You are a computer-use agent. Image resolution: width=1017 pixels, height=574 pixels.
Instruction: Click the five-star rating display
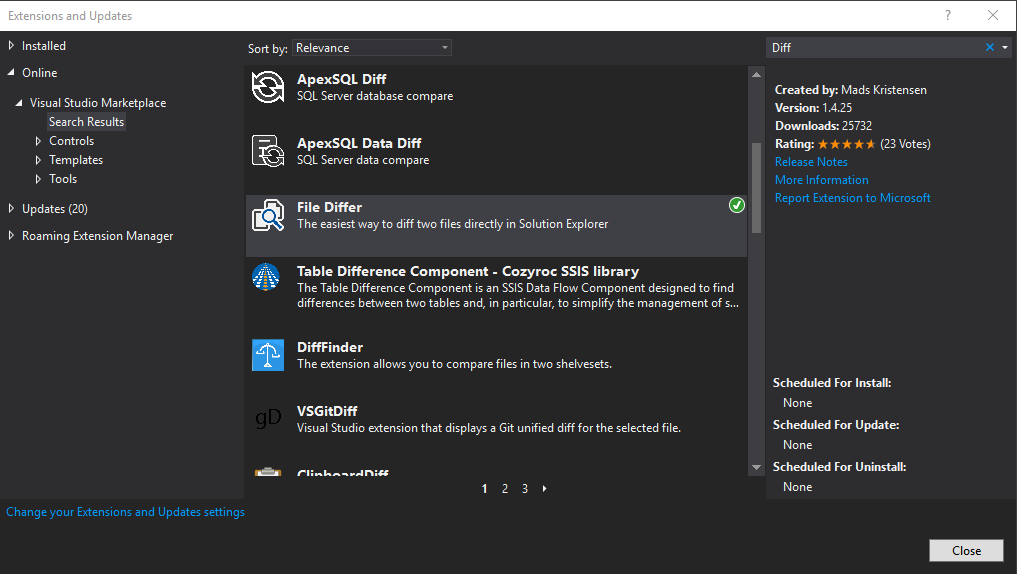846,144
